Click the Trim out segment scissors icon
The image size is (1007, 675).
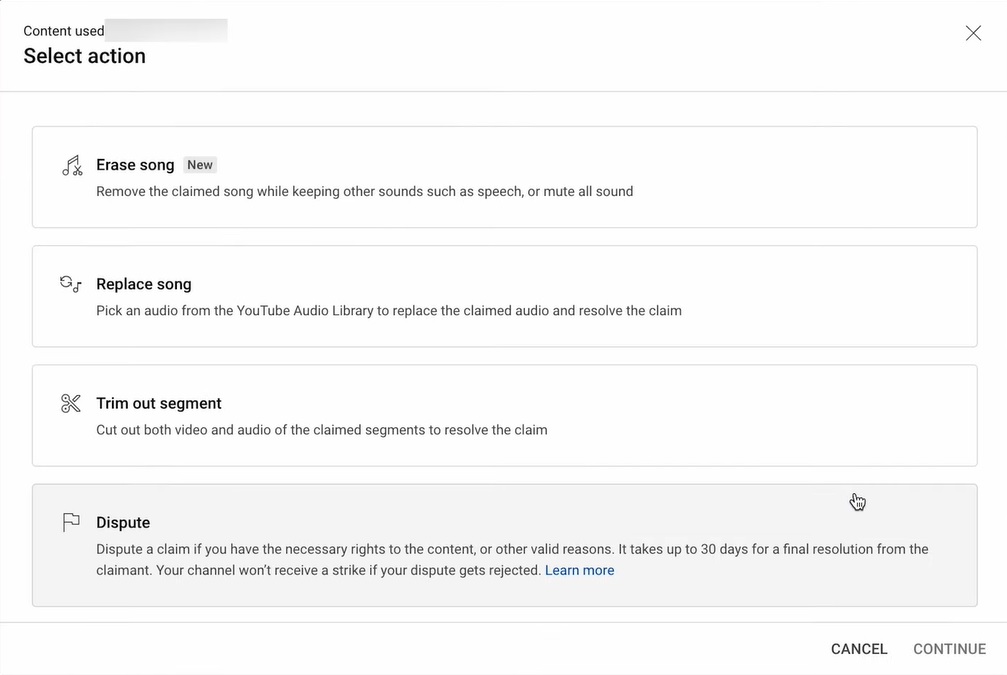point(71,403)
